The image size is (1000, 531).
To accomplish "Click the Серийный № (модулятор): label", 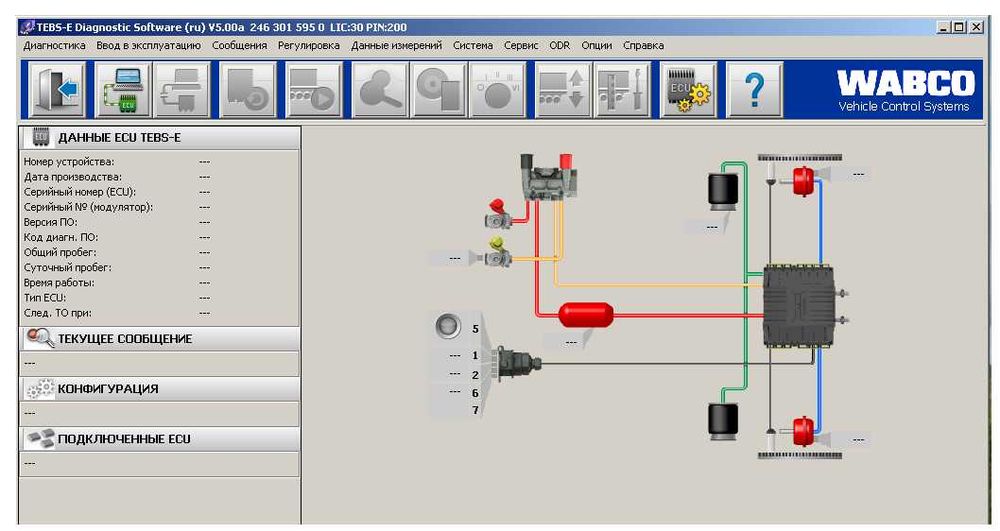I will [x=88, y=207].
